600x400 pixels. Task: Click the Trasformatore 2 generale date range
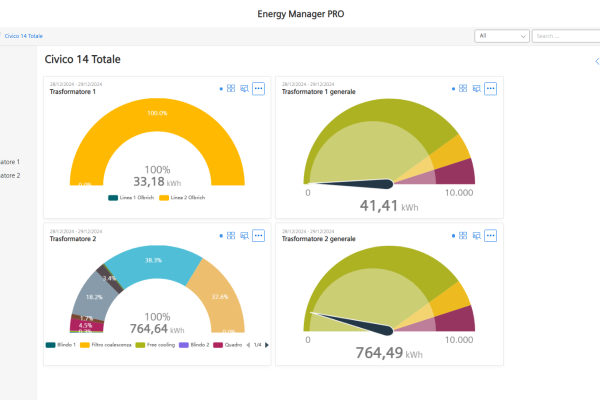pyautogui.click(x=308, y=231)
